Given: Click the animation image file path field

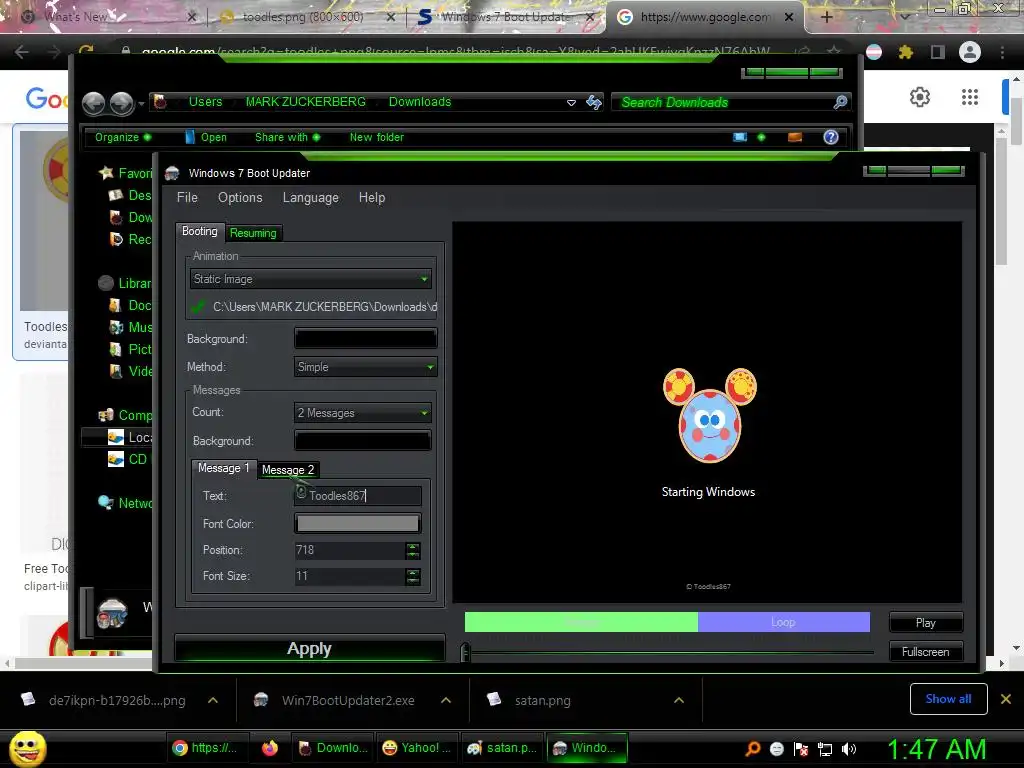Looking at the screenshot, I should [324, 306].
